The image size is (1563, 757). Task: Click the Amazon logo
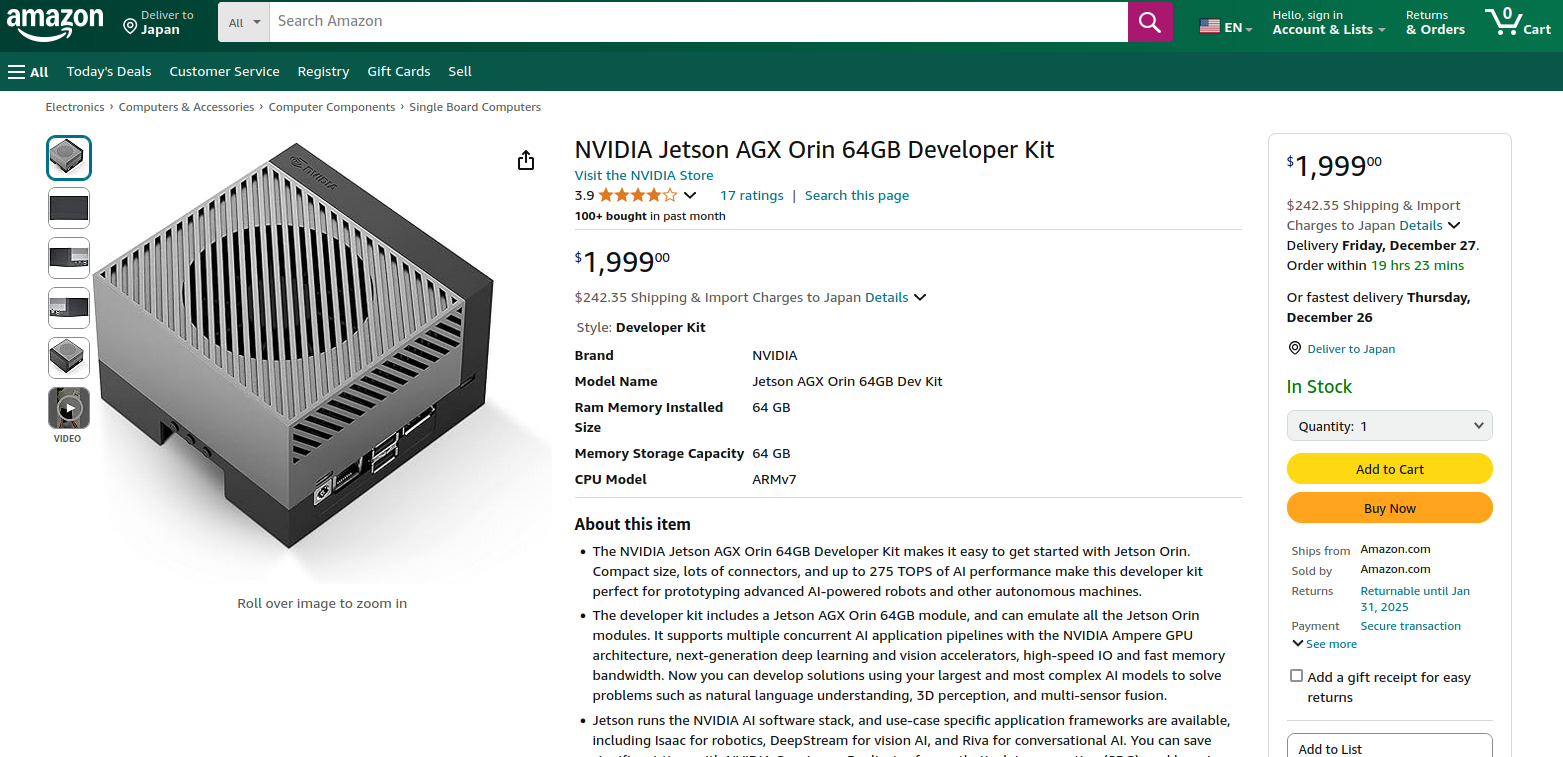54,24
